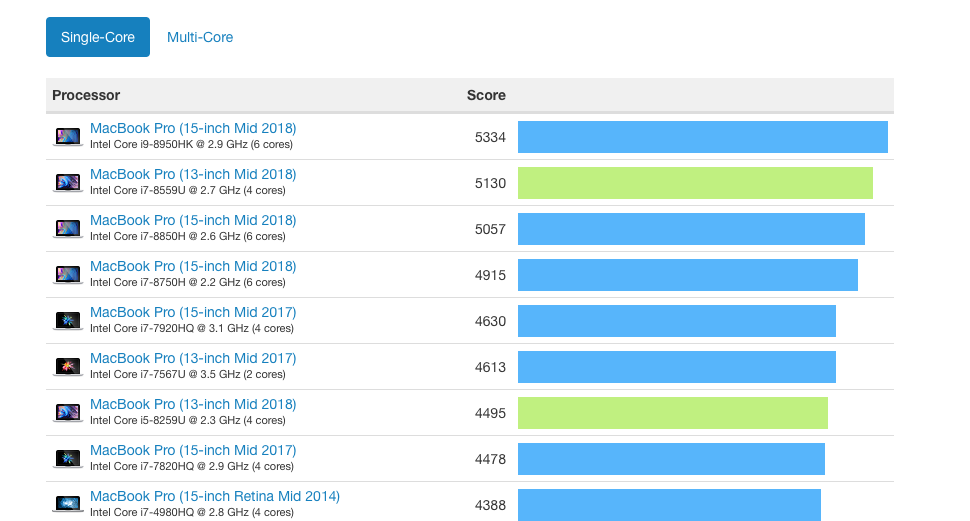The image size is (970, 521).
Task: Click laptop icon beside i7-8850H entry
Action: point(68,229)
